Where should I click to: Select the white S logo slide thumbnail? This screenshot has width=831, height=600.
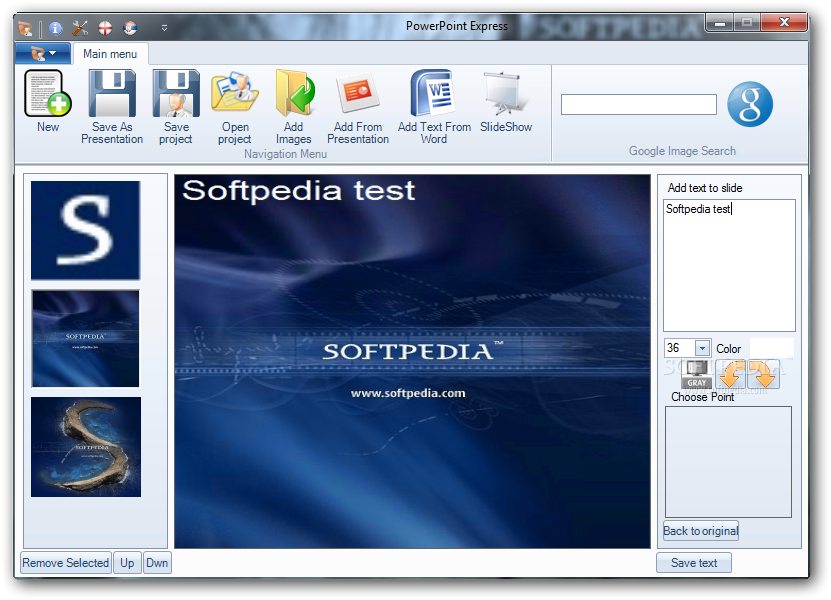[85, 230]
